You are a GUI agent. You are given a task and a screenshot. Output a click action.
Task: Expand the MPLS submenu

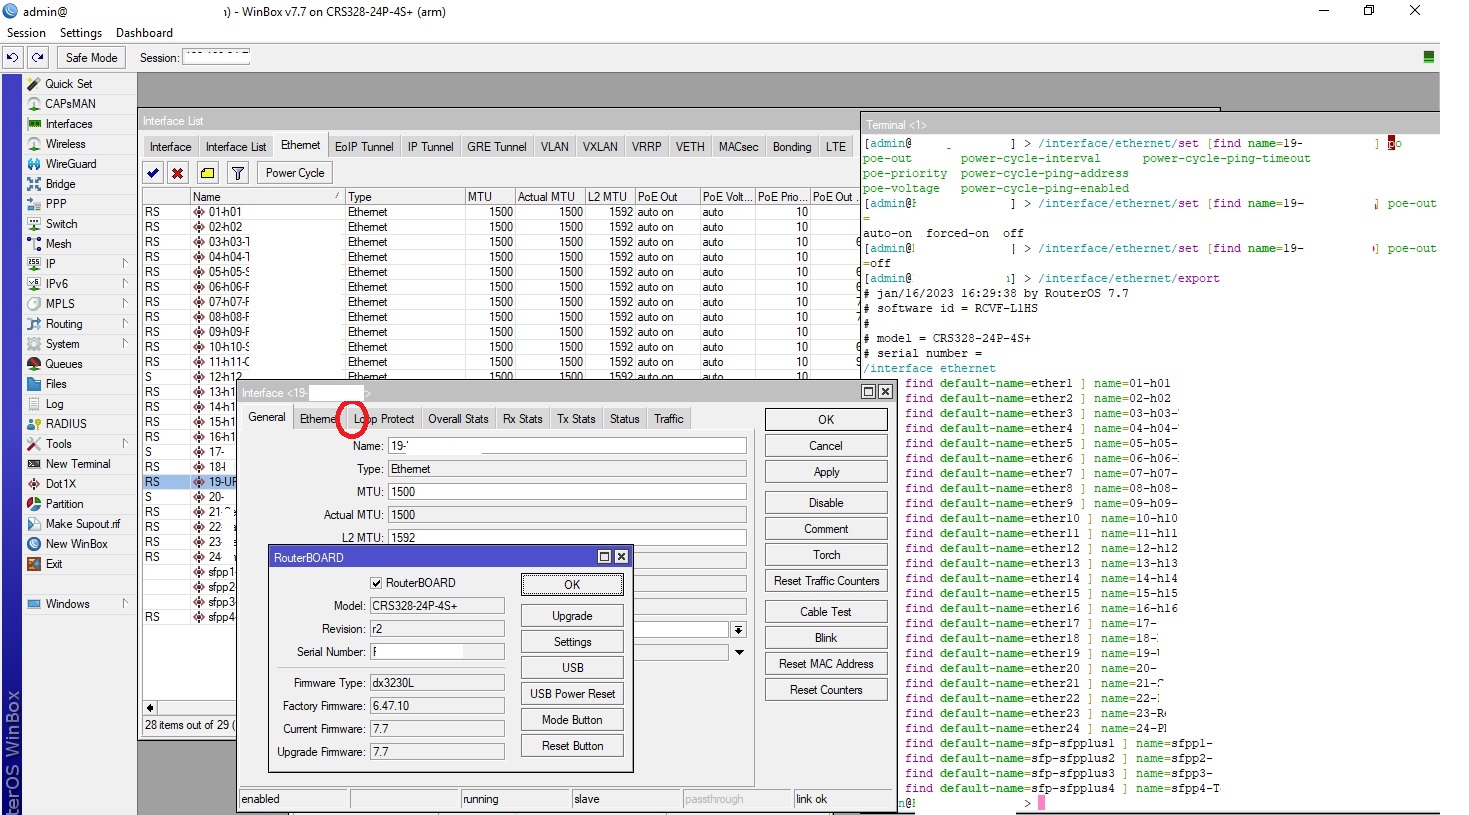[x=125, y=304]
